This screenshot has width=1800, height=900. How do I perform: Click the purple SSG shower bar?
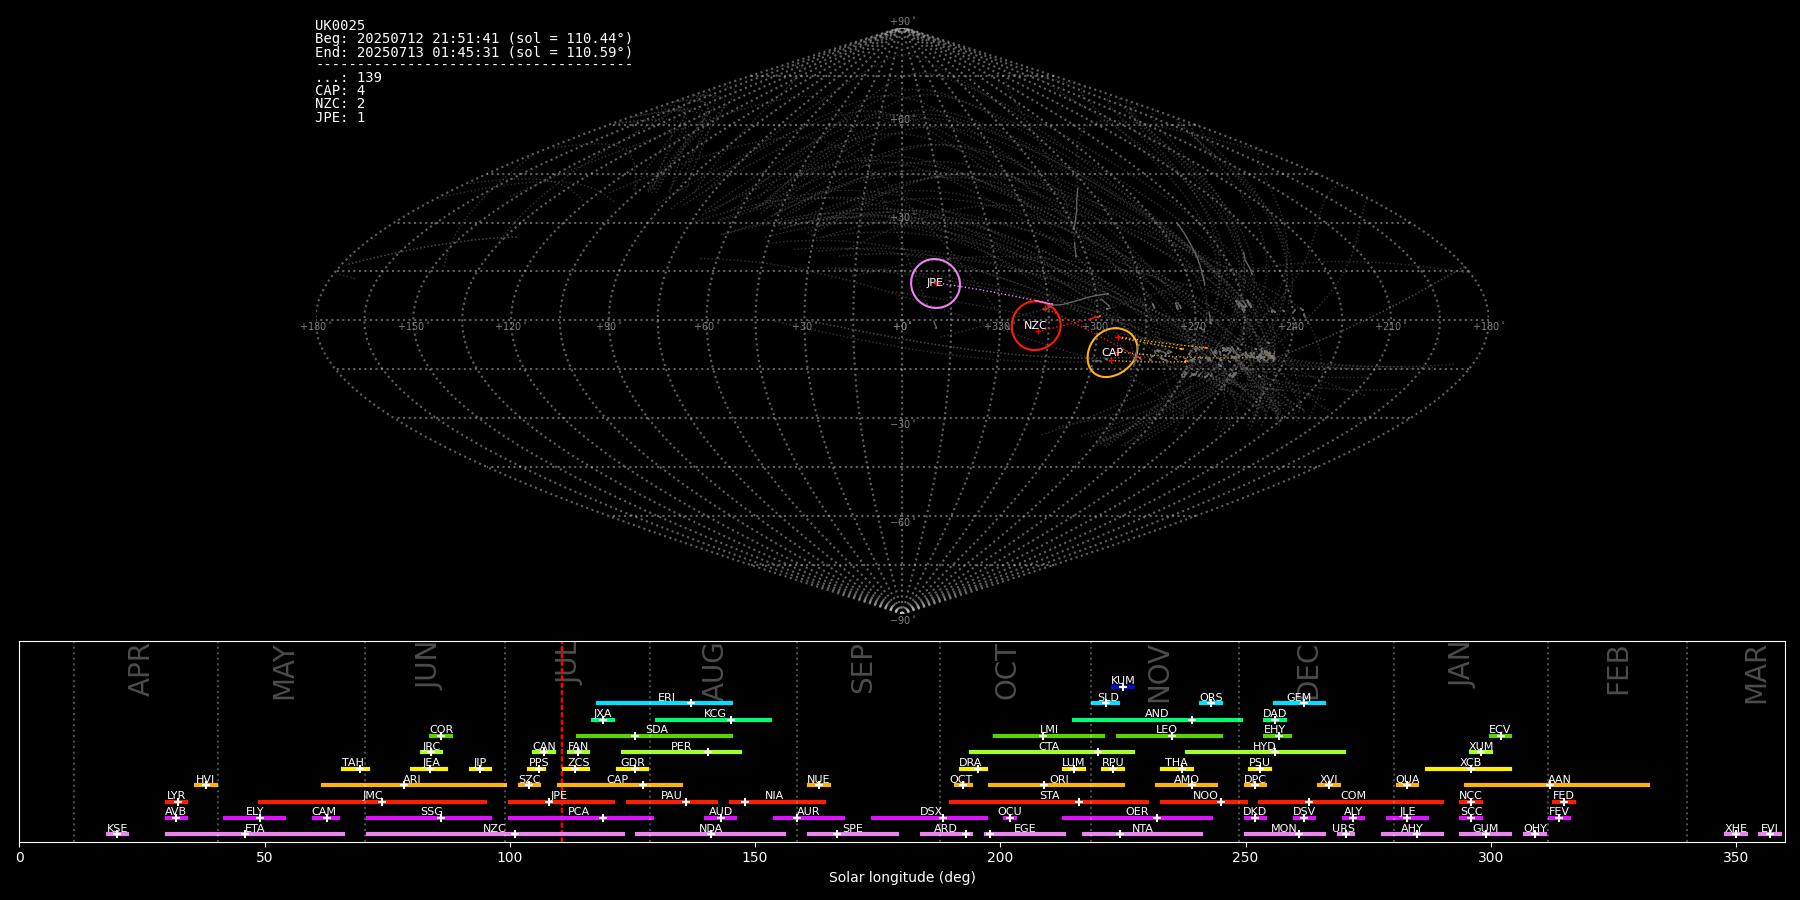pos(428,818)
